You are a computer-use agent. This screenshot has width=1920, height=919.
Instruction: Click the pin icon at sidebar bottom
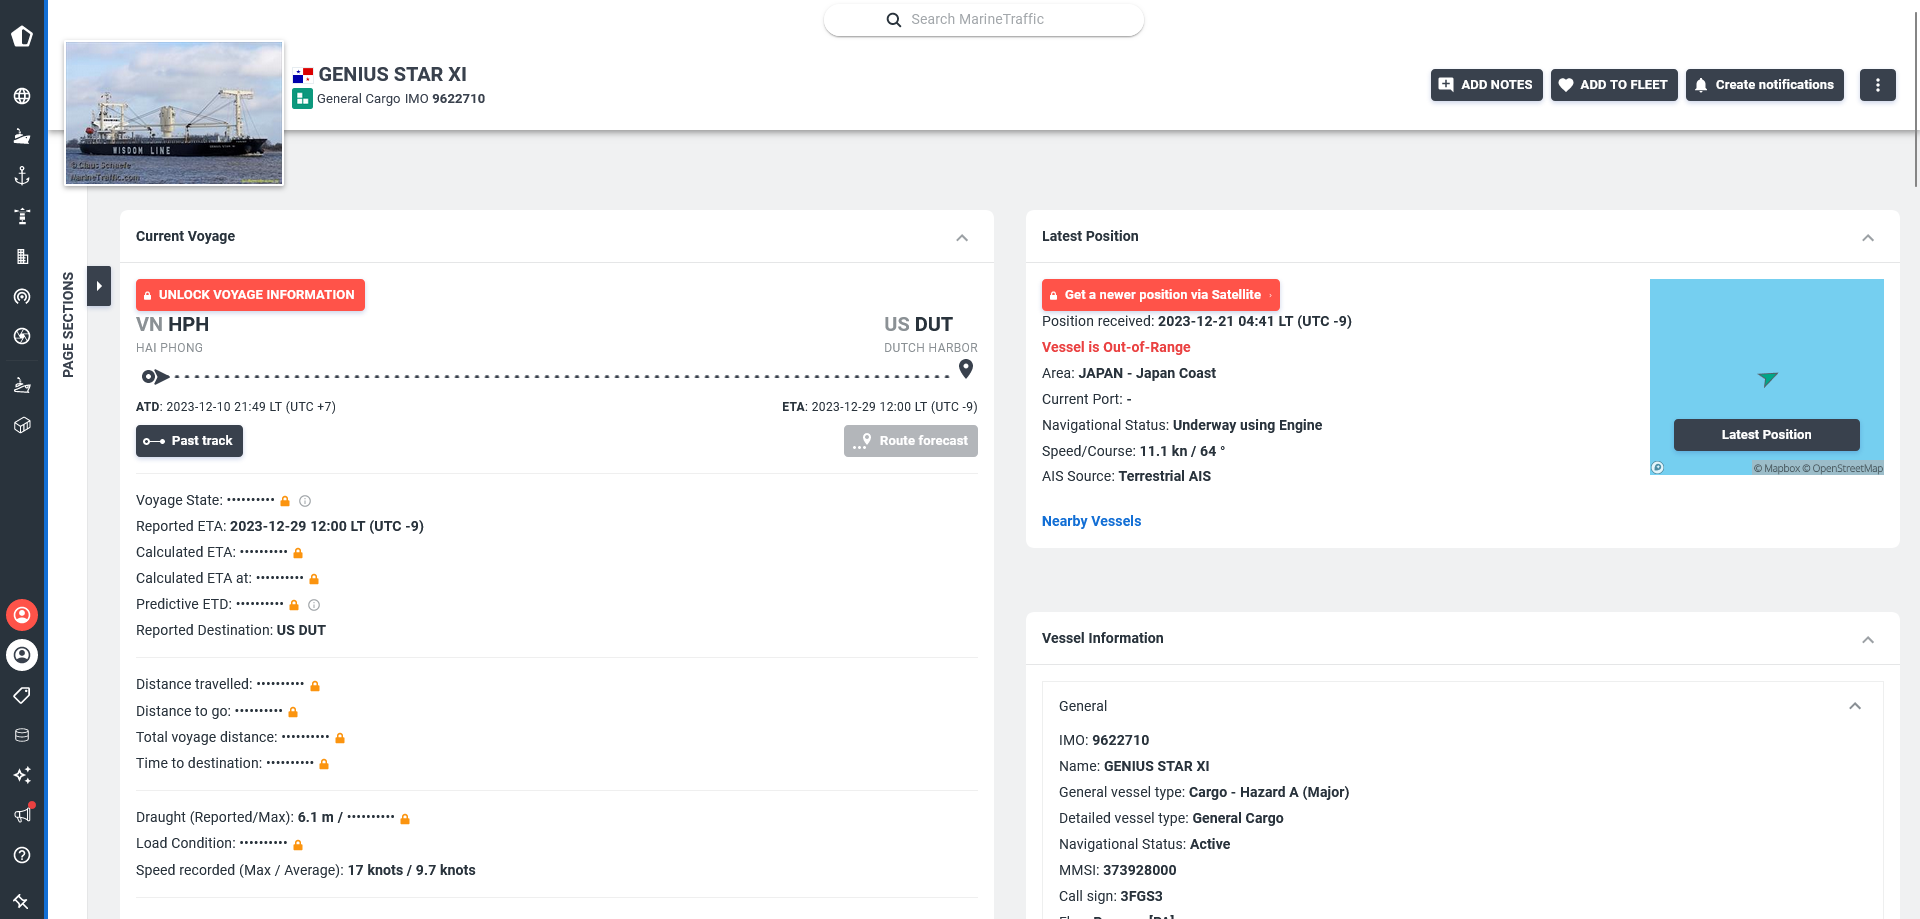tap(22, 901)
